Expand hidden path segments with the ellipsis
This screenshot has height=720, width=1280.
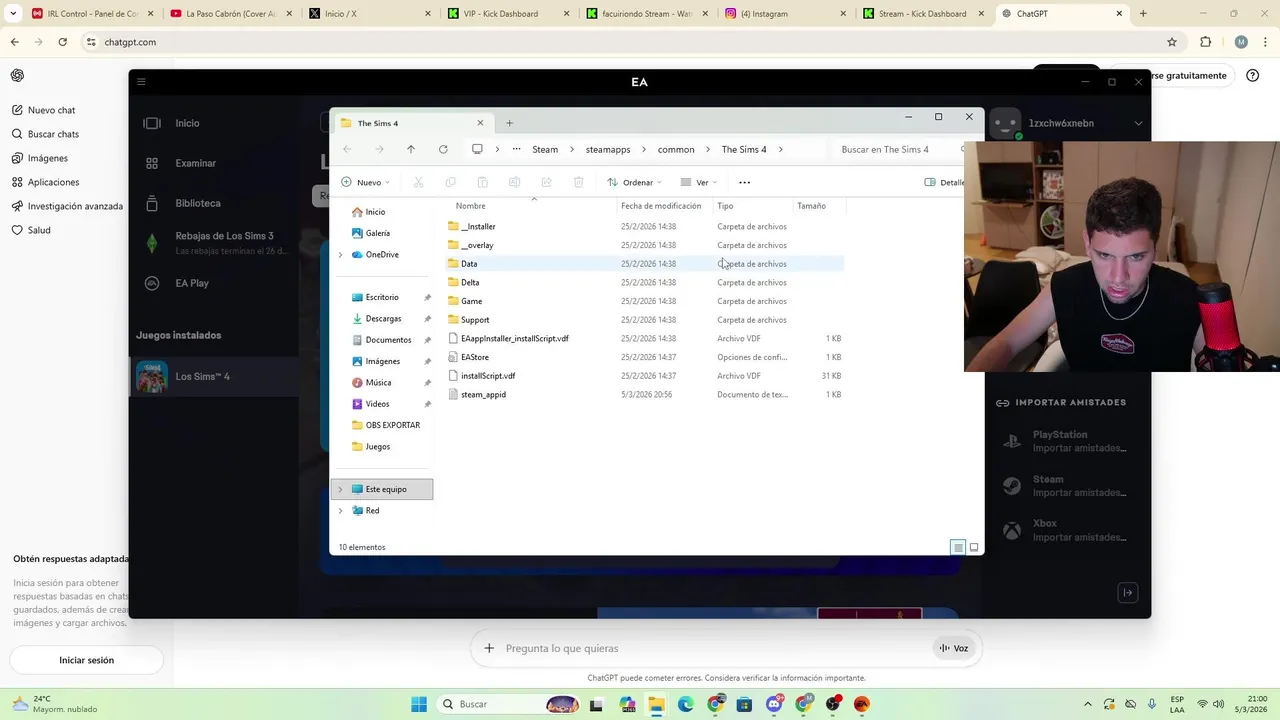[x=517, y=149]
